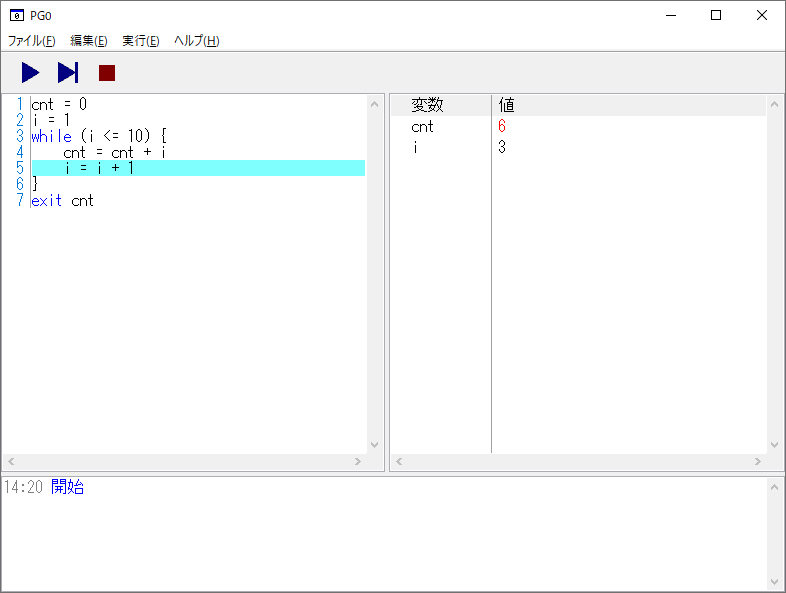Click the red value 6 for cnt
The image size is (786, 593).
502,126
